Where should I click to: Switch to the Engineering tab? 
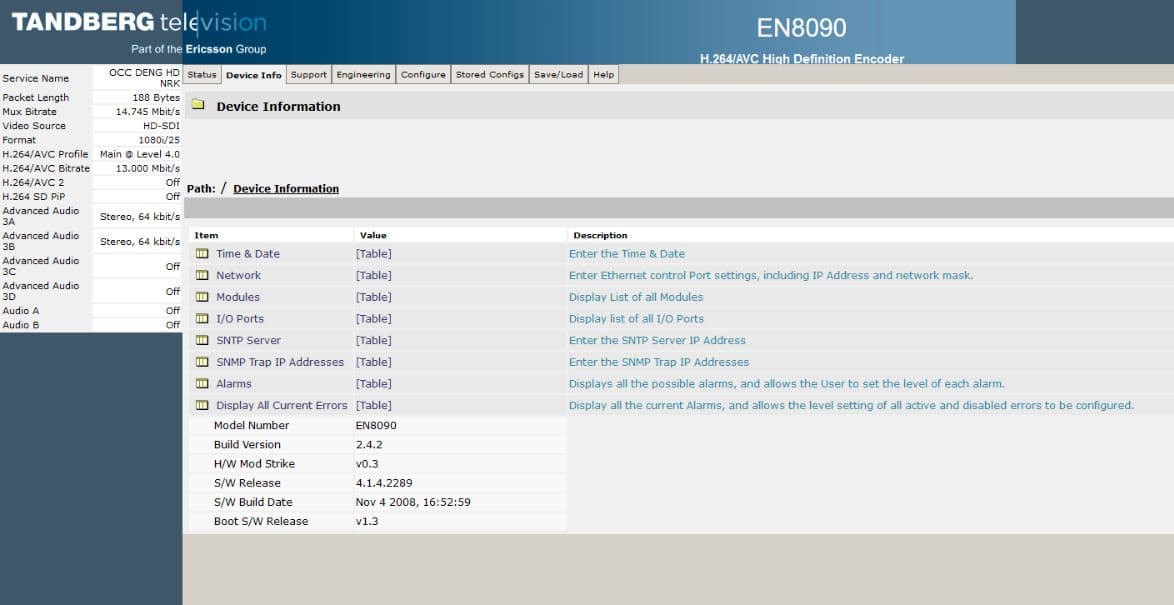click(364, 73)
